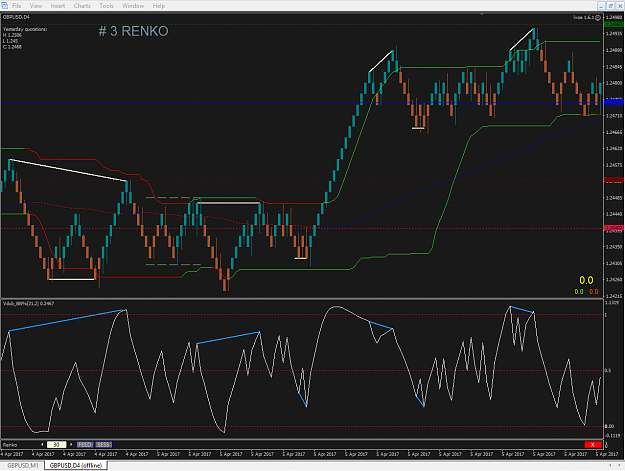The image size is (625, 471).
Task: Click the Renko label in bottom panel
Action: (10, 445)
